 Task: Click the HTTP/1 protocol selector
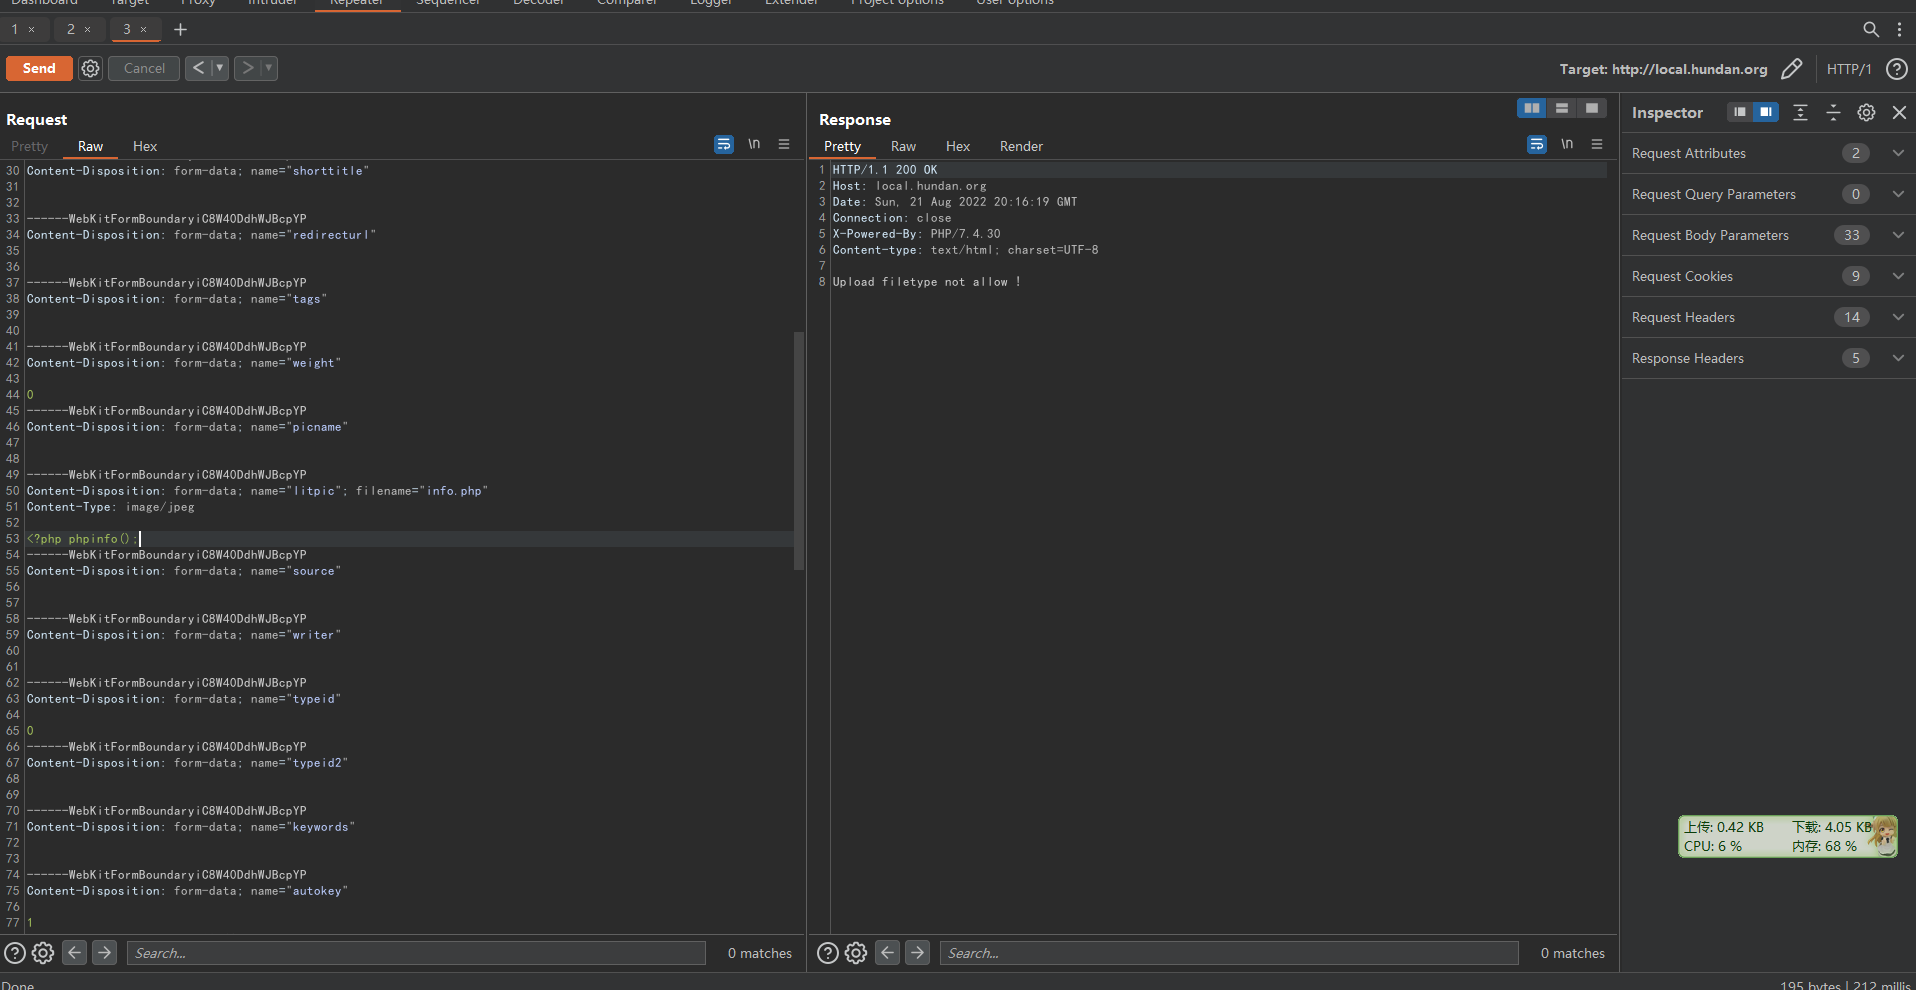pos(1848,69)
